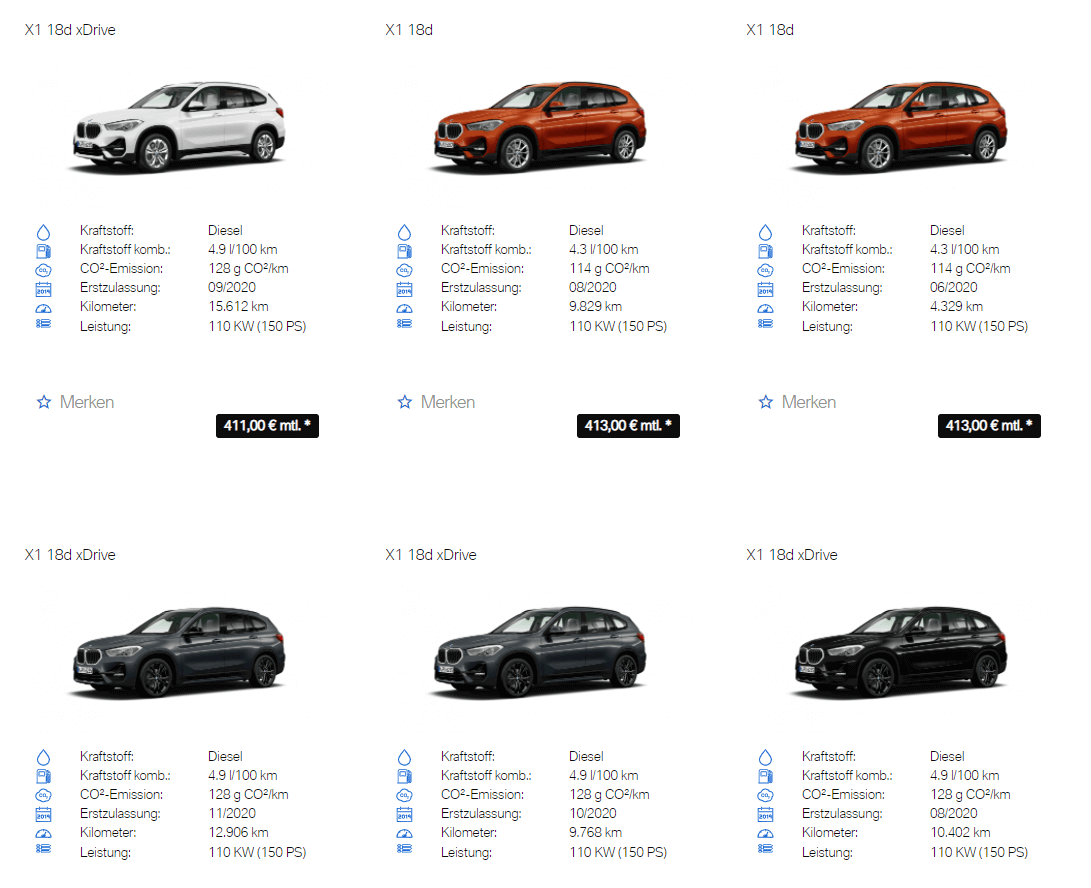Click the calendar icon beside Erstzulassung 06/2020
Image resolution: width=1091 pixels, height=888 pixels.
coord(765,290)
